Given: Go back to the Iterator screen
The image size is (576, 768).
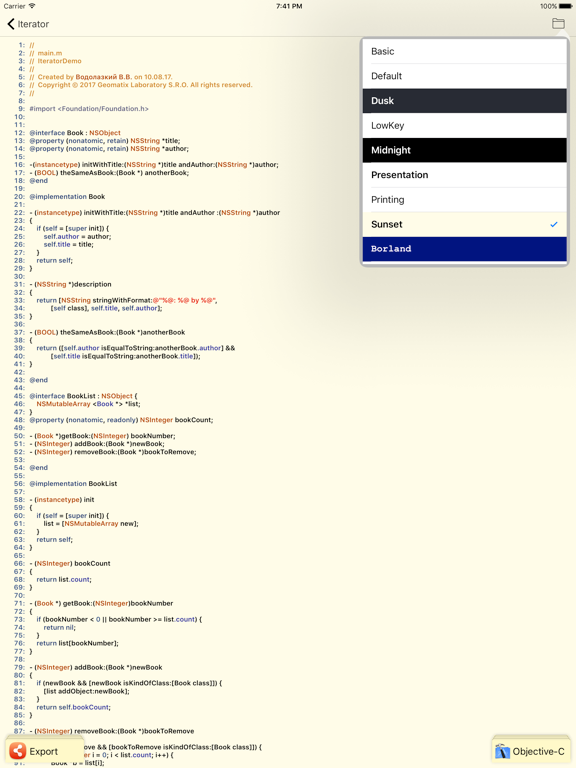Looking at the screenshot, I should pos(28,24).
